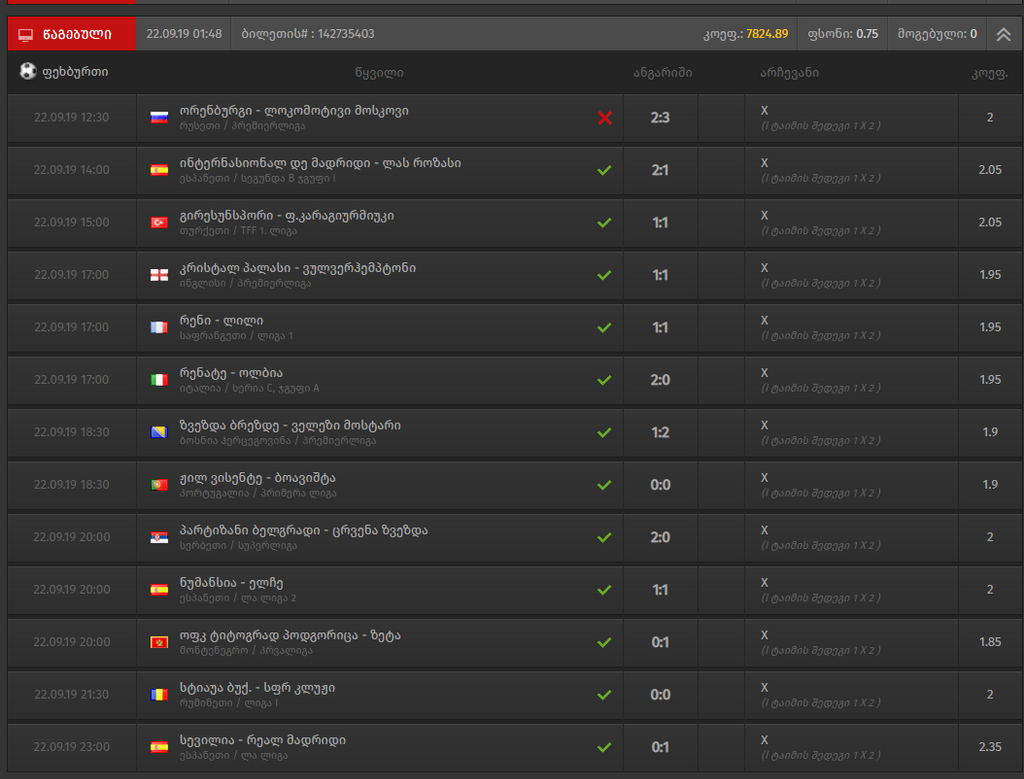The width and height of the screenshot is (1024, 779).
Task: Click the league text თურქეთი / TFF 1. ლიგა
Action: (238, 231)
